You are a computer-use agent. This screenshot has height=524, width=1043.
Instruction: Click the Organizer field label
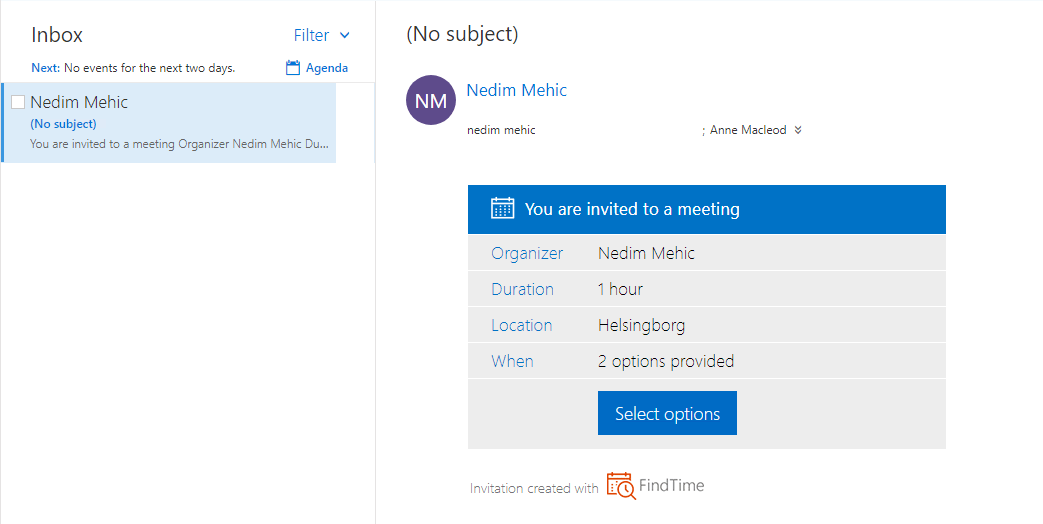[527, 253]
